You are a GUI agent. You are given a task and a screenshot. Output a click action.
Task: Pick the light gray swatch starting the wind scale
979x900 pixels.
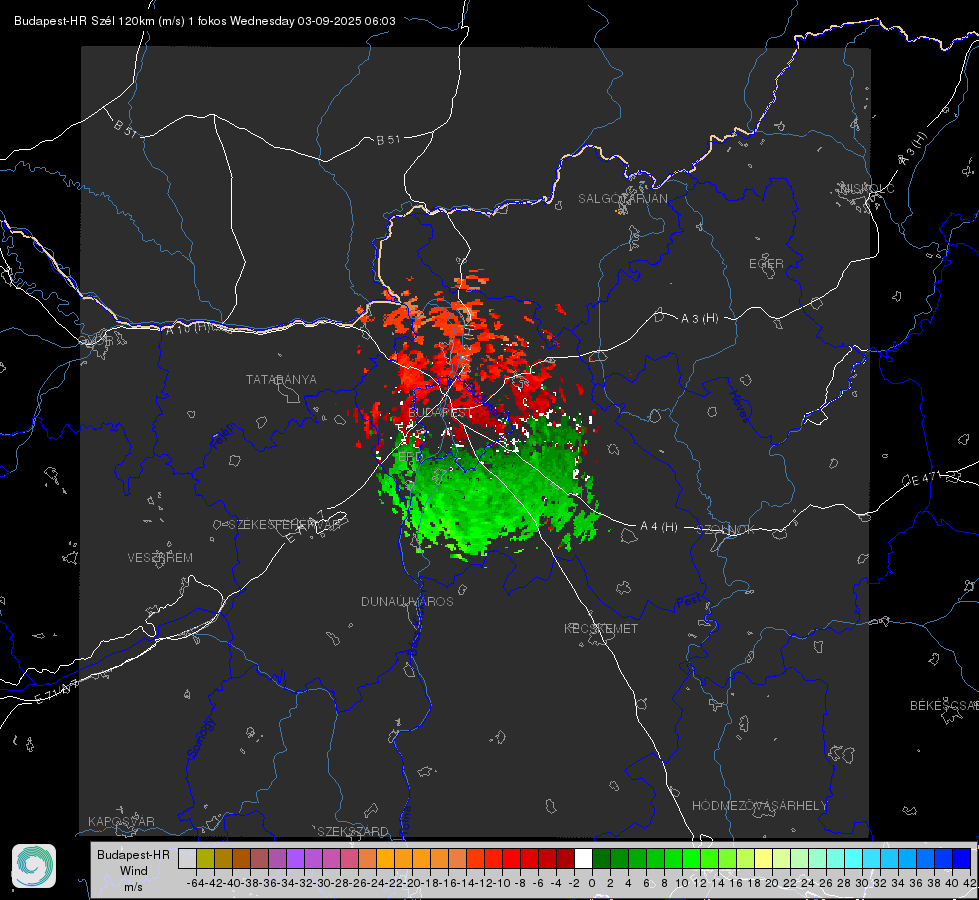click(x=187, y=858)
